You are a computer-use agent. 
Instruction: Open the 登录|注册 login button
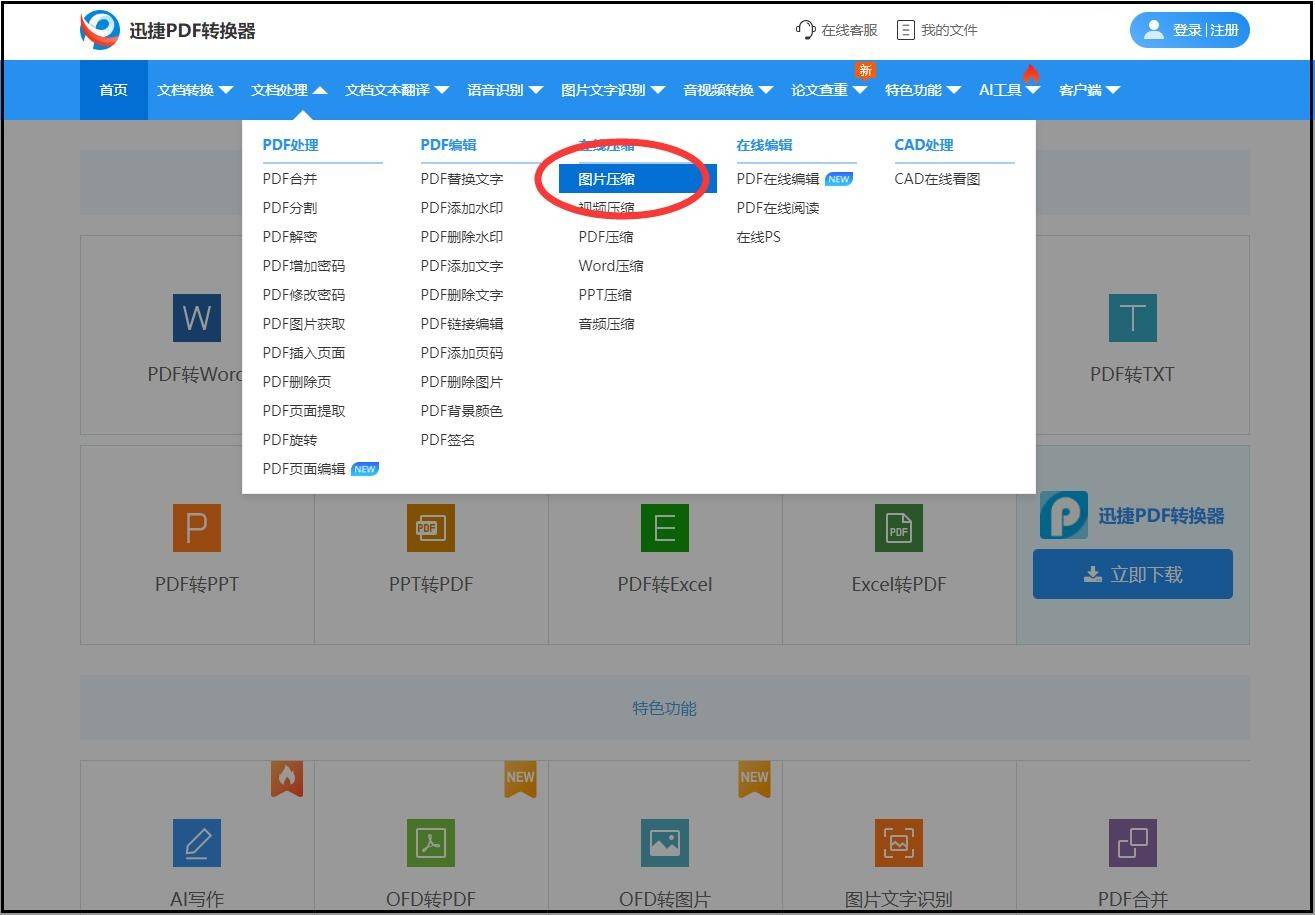click(1189, 29)
